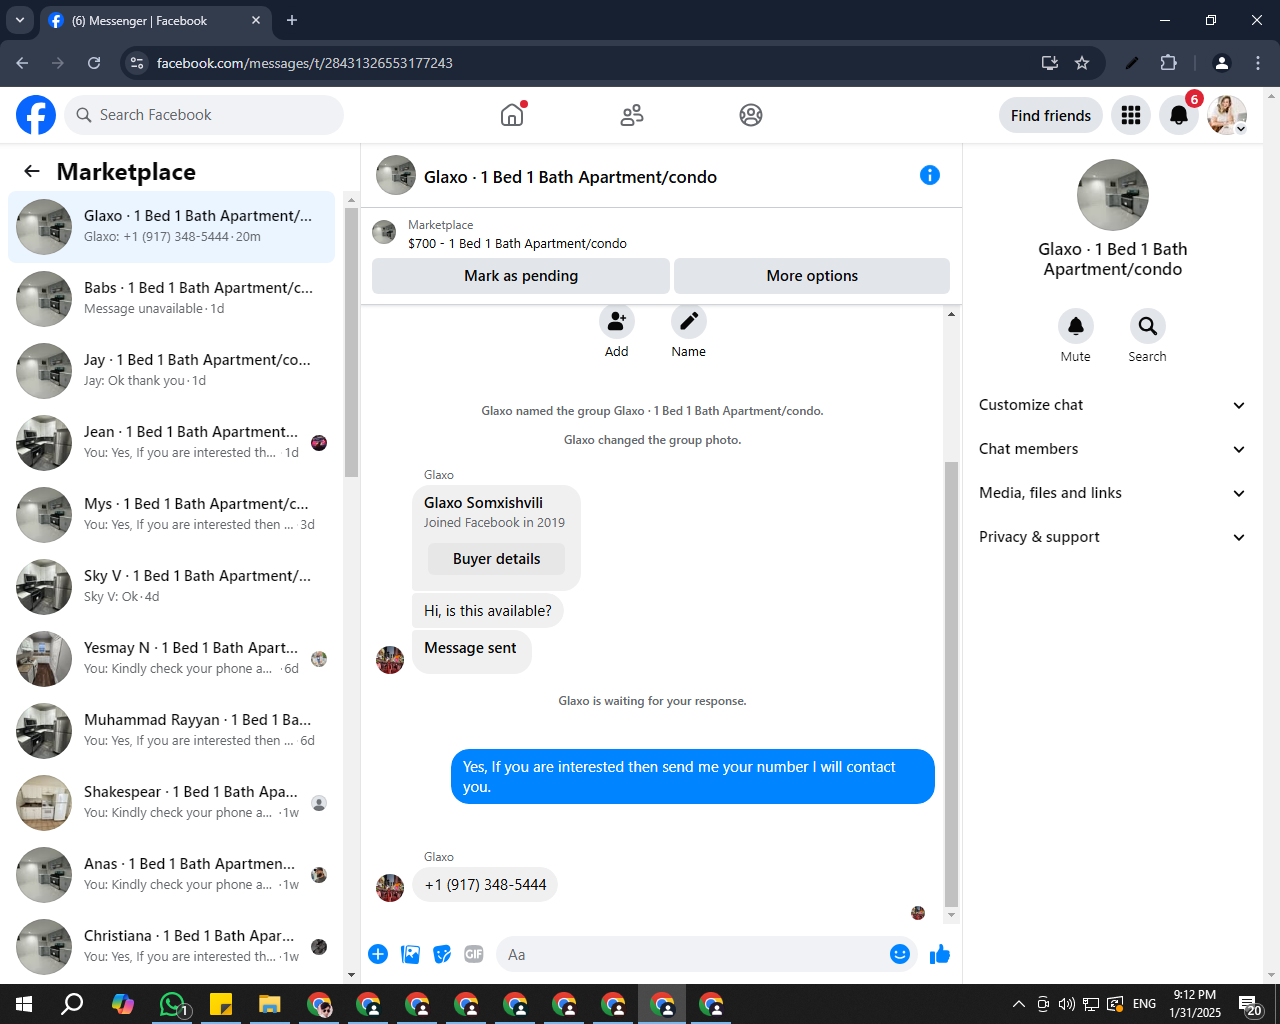Open the Babs apartment conversation
Screen dimensions: 1280x1024
click(x=172, y=299)
